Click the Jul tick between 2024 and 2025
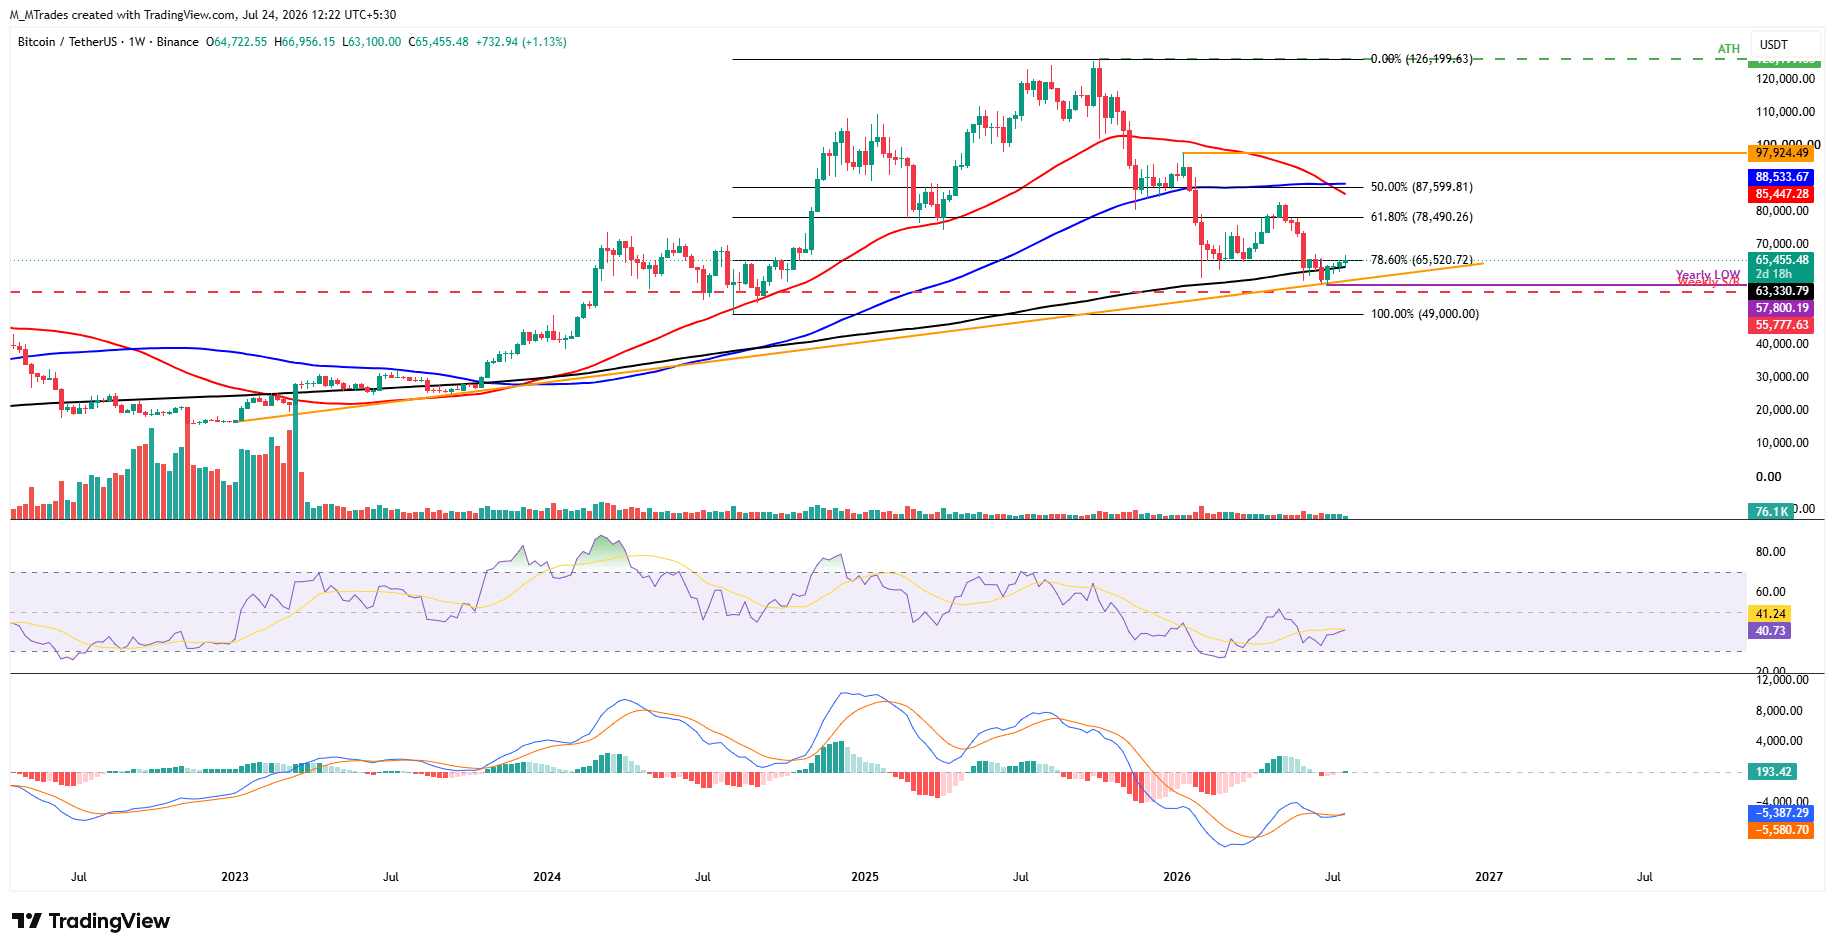Viewport: 1835px width, 951px height. 703,877
